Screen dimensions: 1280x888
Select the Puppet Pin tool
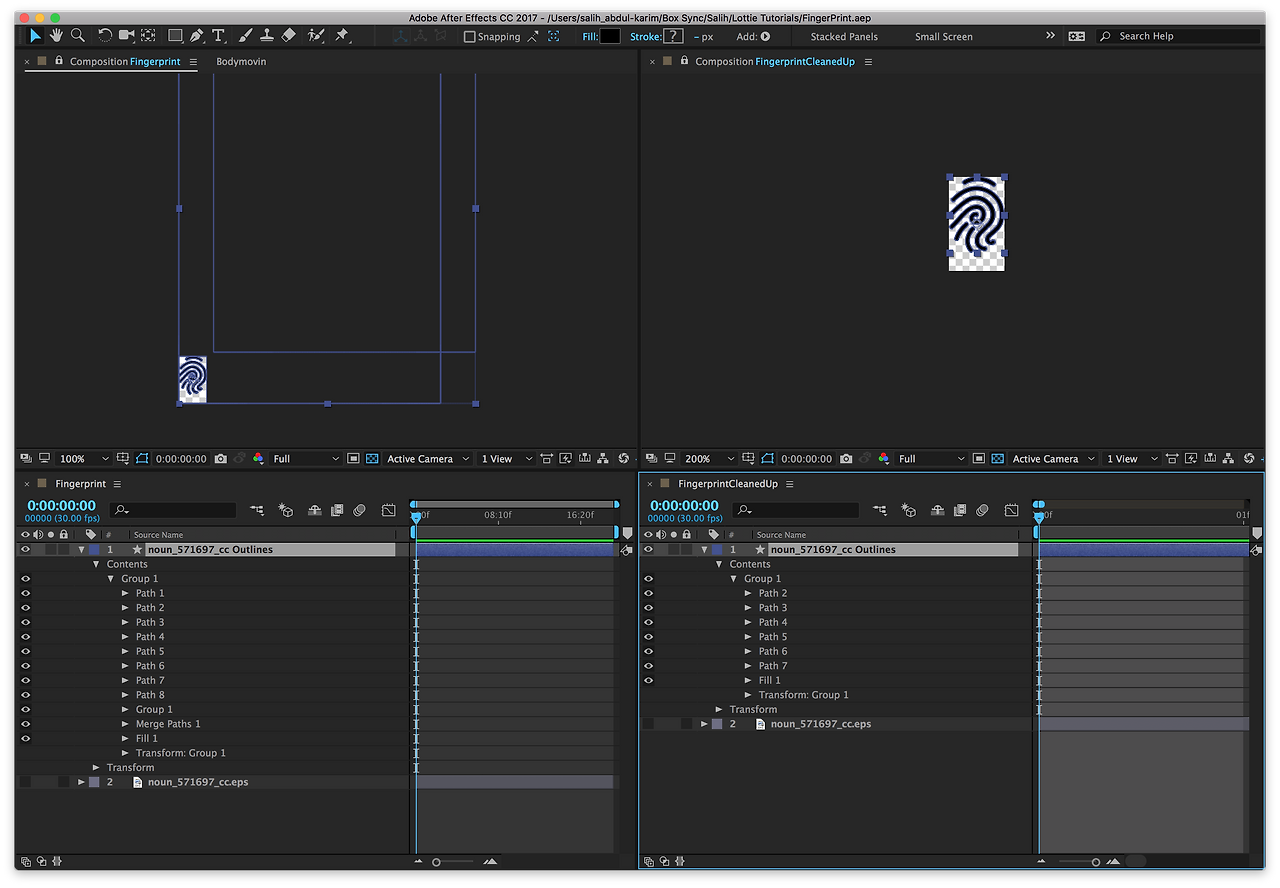[342, 36]
